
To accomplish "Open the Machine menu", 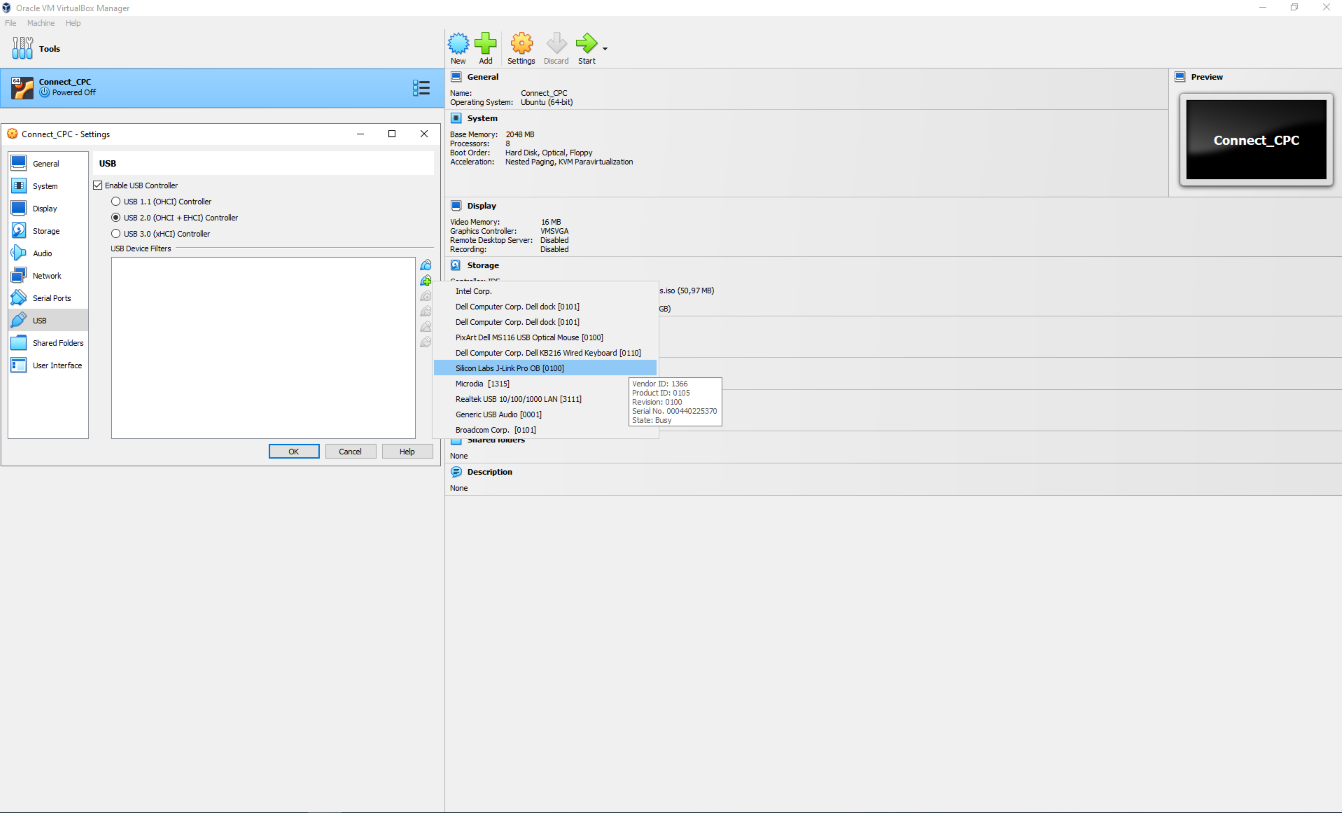I will pos(40,22).
